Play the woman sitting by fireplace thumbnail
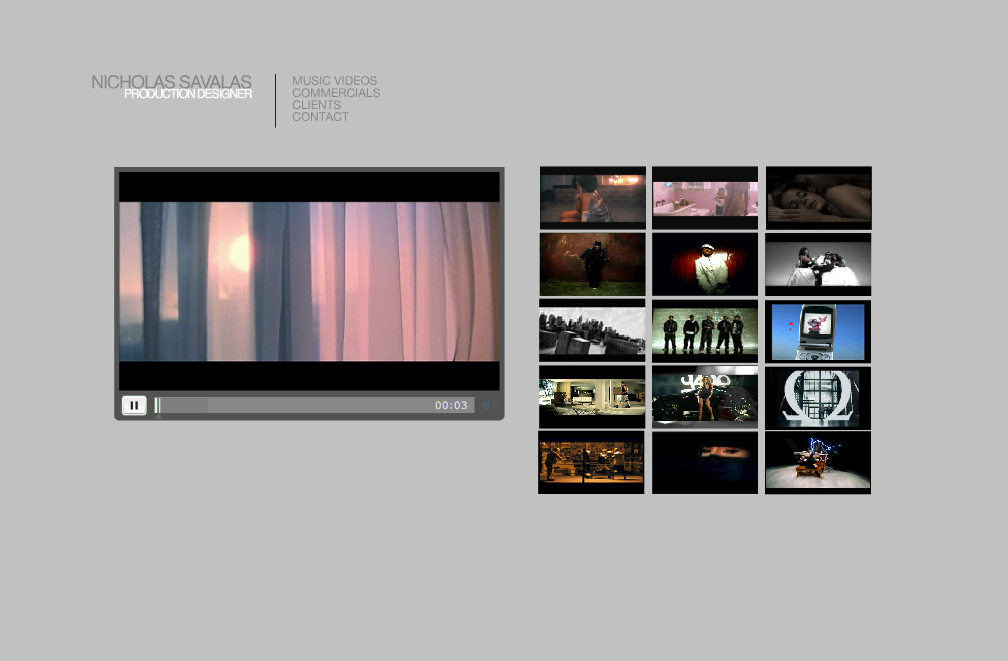Screen dimensions: 1008x661 [x=592, y=198]
